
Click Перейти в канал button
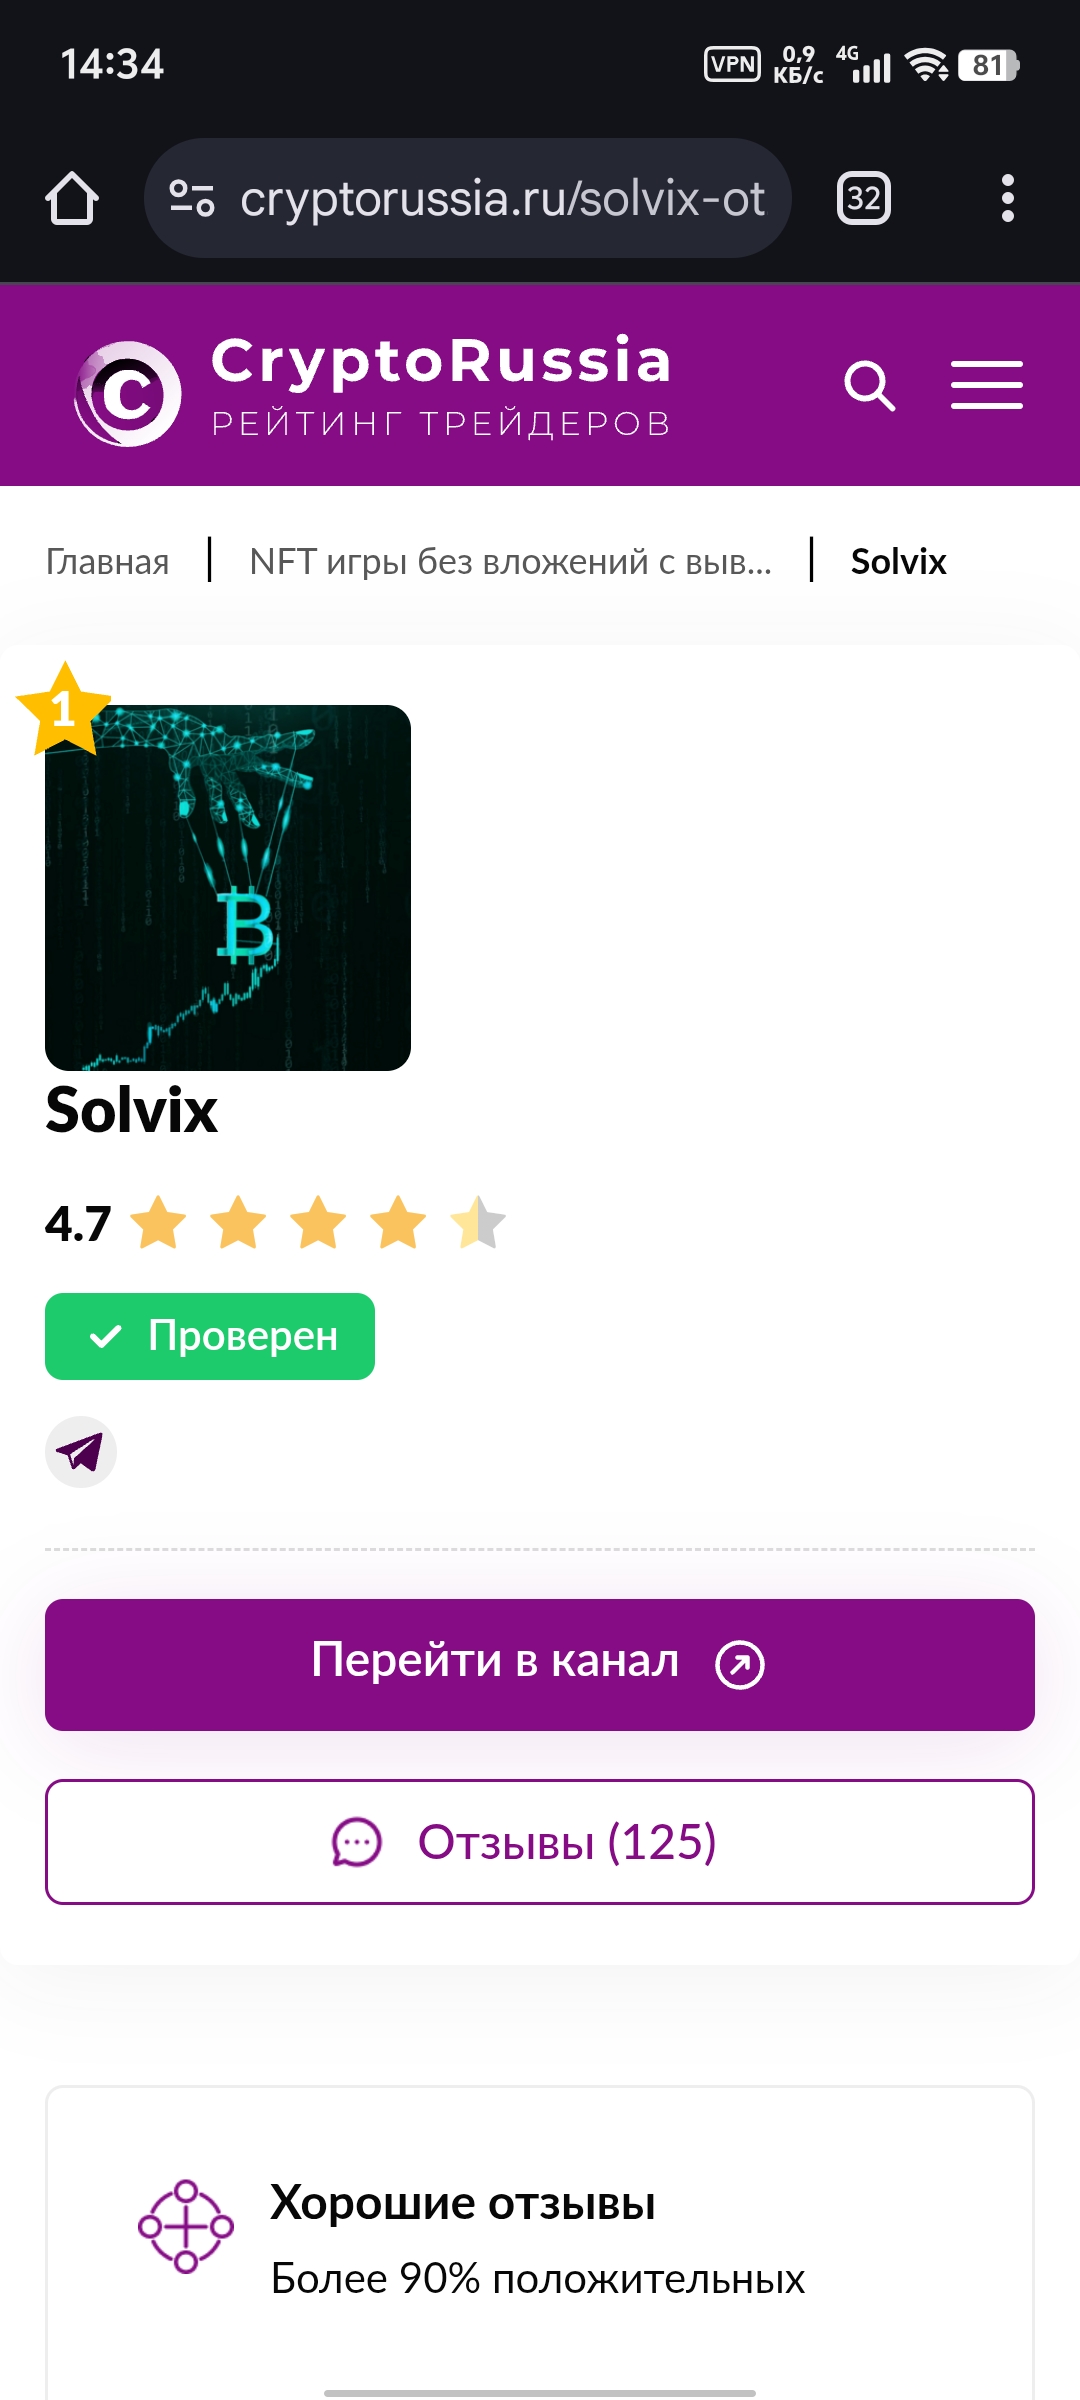pos(540,1665)
